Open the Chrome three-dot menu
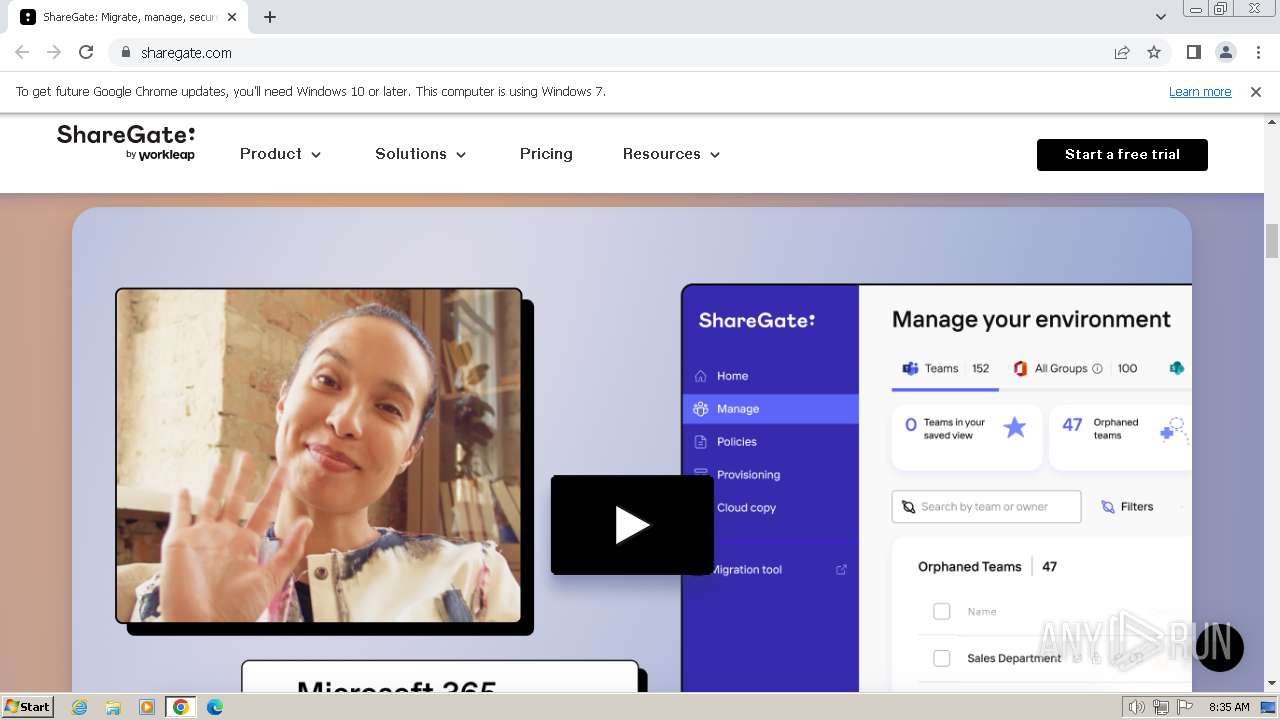Screen dimensions: 1280x720 click(1258, 52)
